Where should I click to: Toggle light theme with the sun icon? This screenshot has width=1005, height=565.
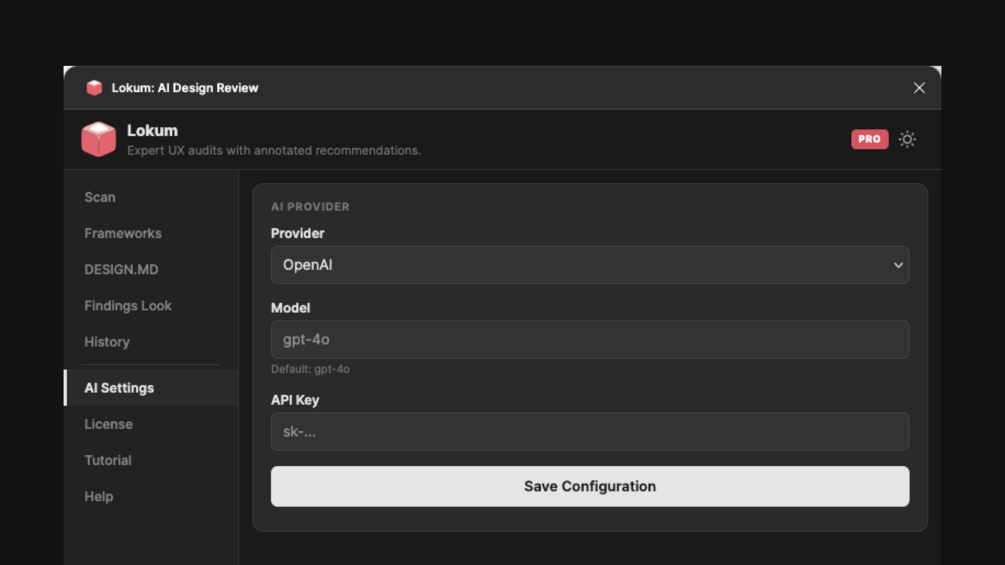pyautogui.click(x=907, y=139)
